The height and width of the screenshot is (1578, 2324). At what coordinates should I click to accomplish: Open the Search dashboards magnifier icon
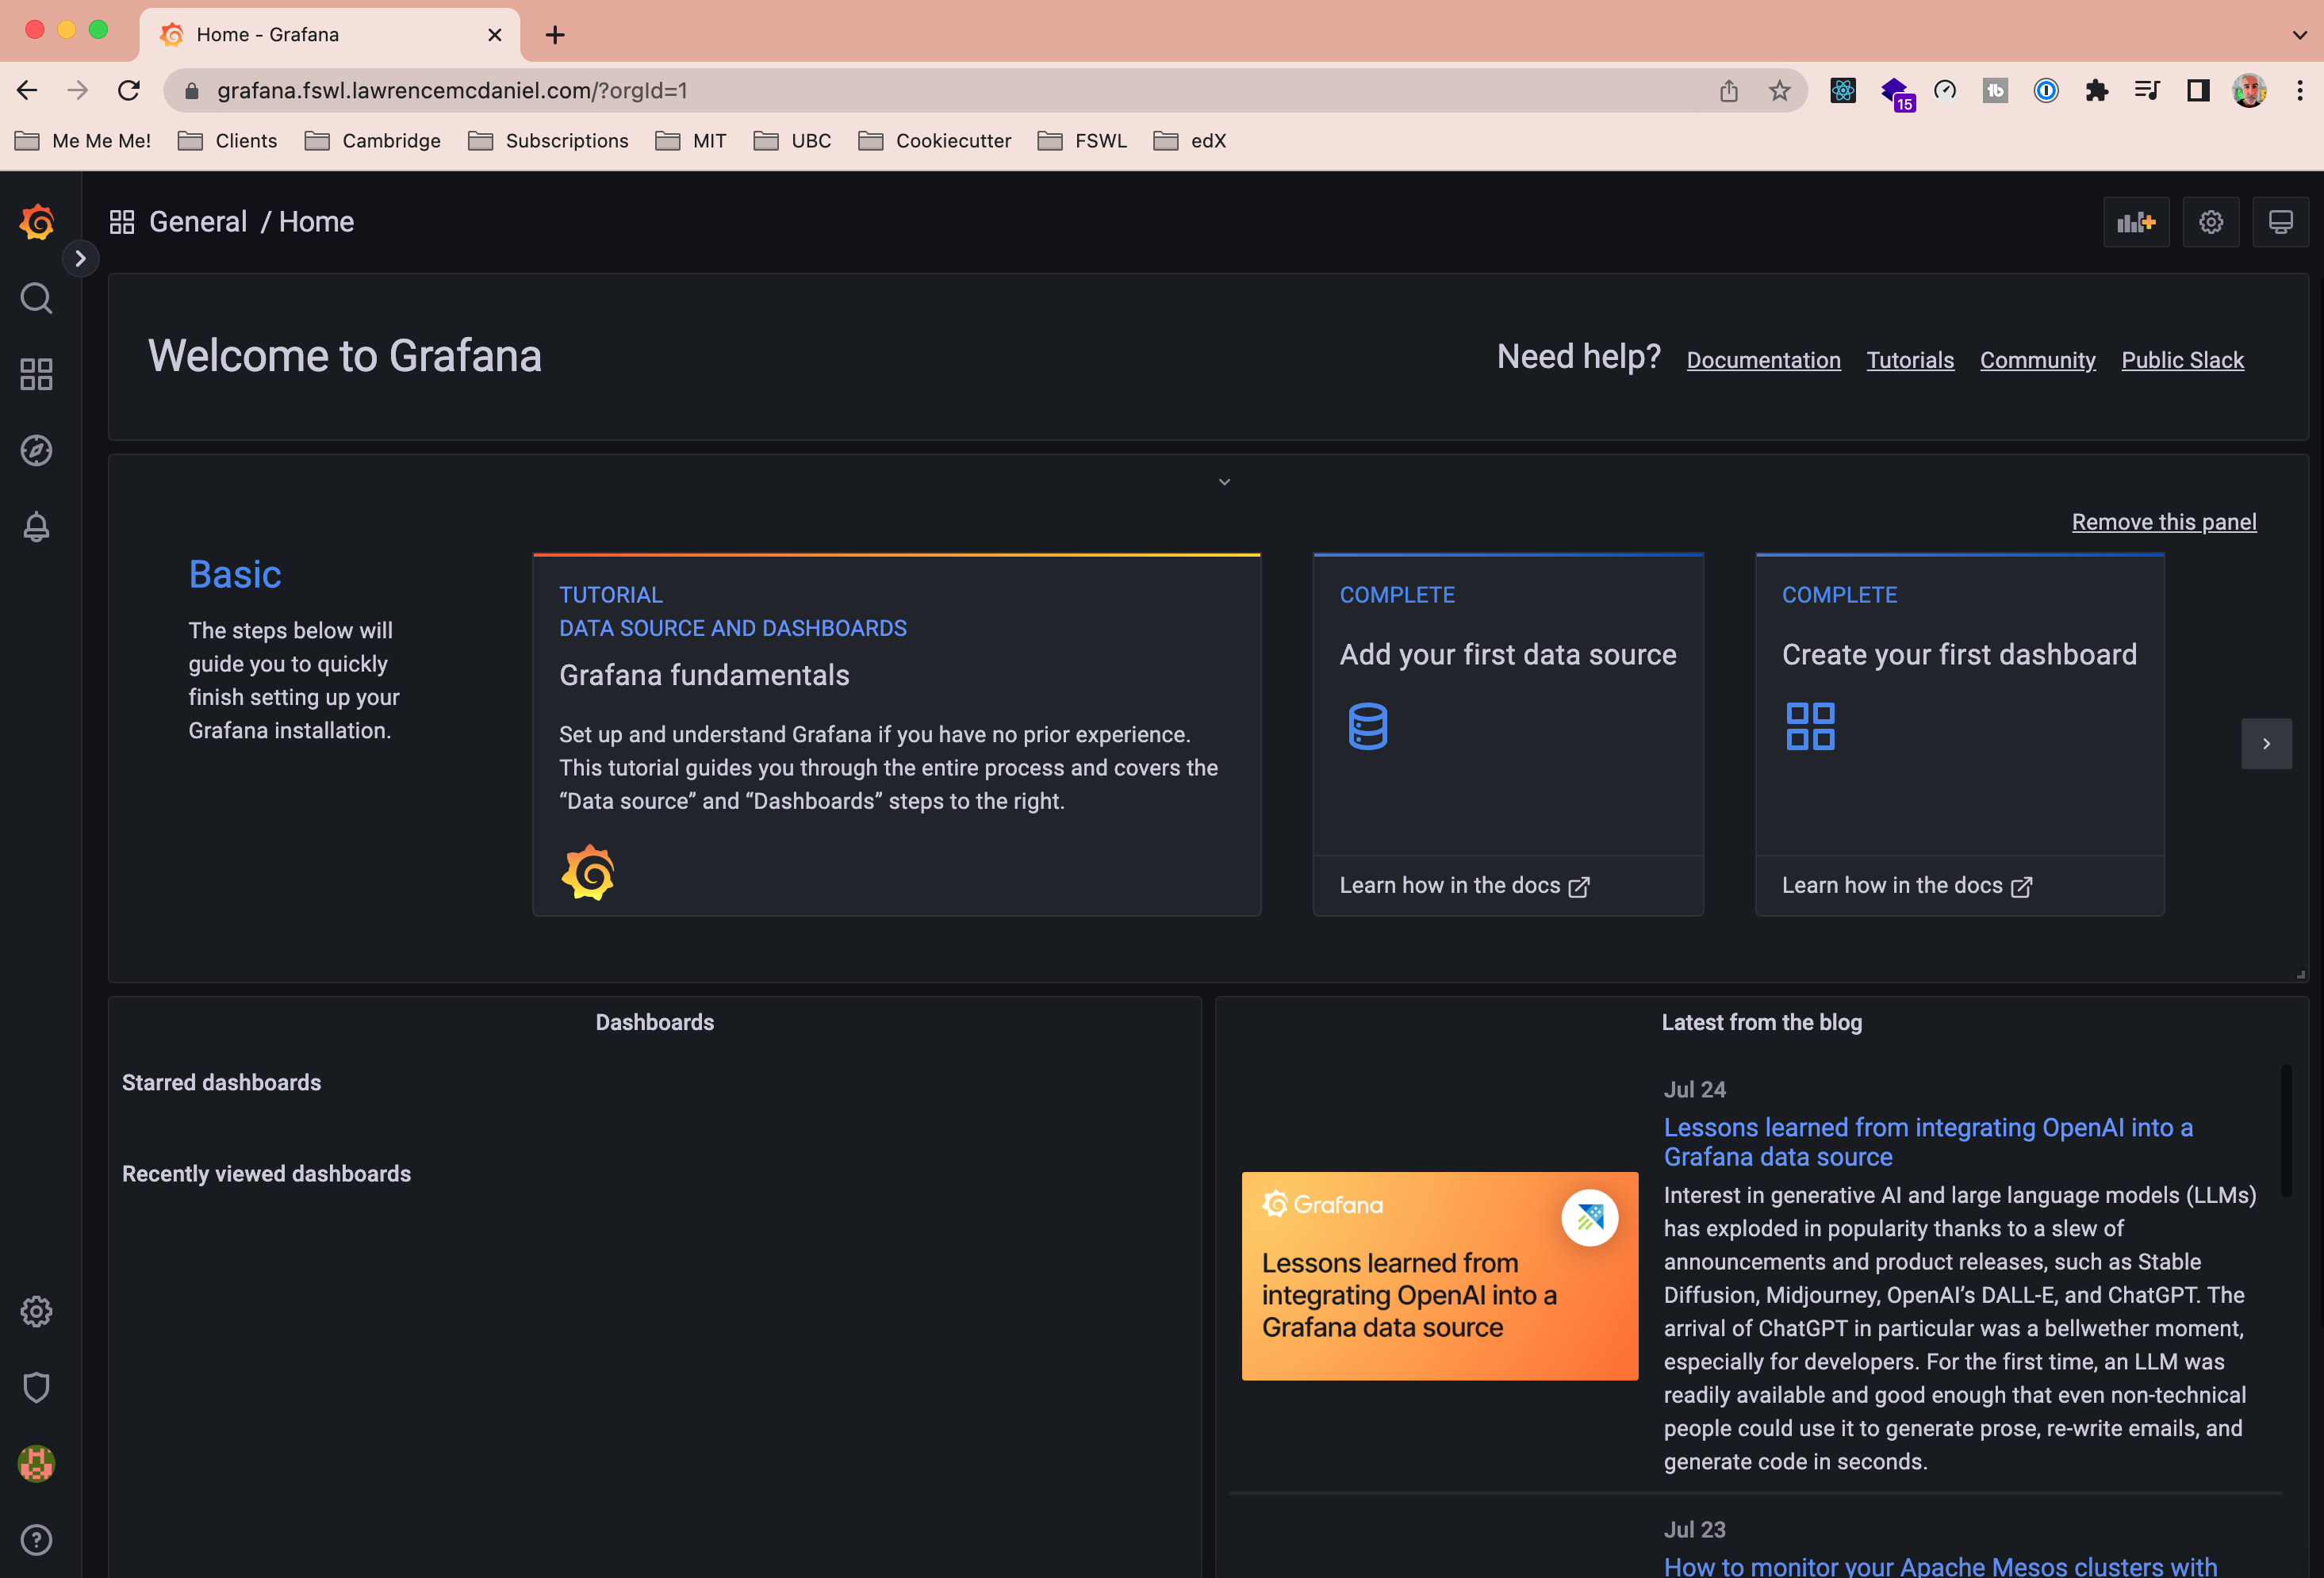[x=37, y=298]
